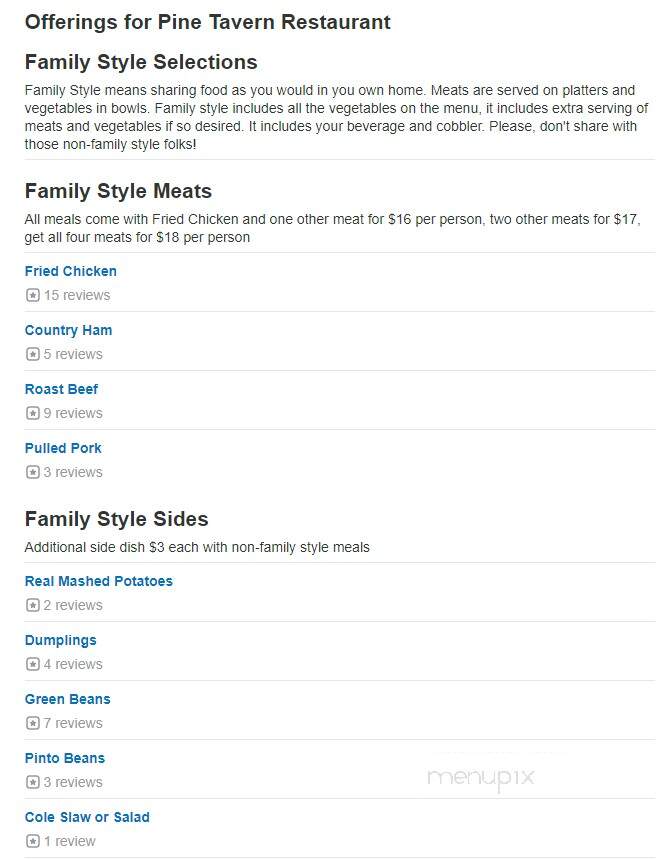Click the star icon under Roast Beef
Viewport: 660px width, 860px height.
click(33, 413)
